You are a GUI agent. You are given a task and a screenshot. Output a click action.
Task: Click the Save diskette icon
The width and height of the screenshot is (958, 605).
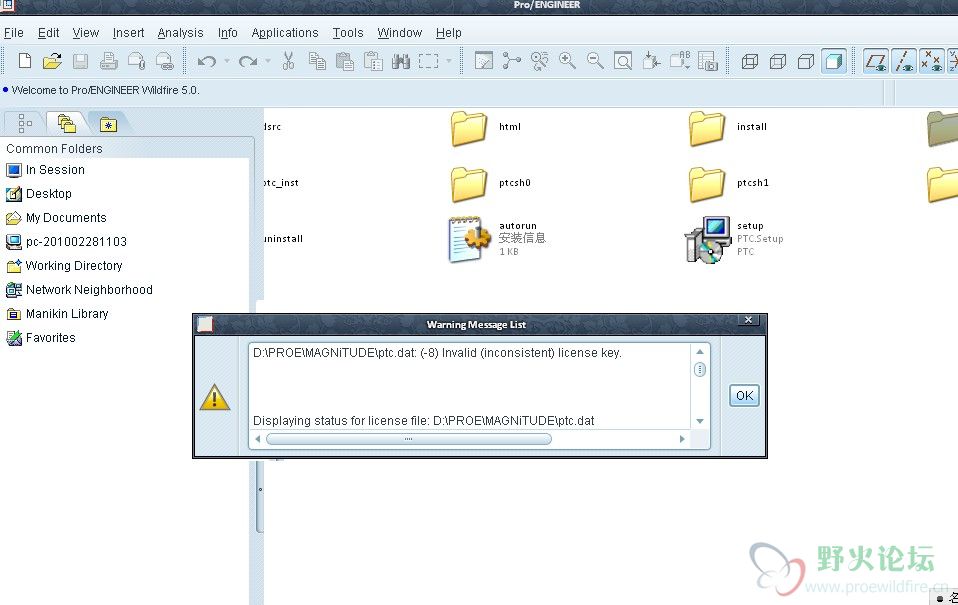[x=81, y=61]
